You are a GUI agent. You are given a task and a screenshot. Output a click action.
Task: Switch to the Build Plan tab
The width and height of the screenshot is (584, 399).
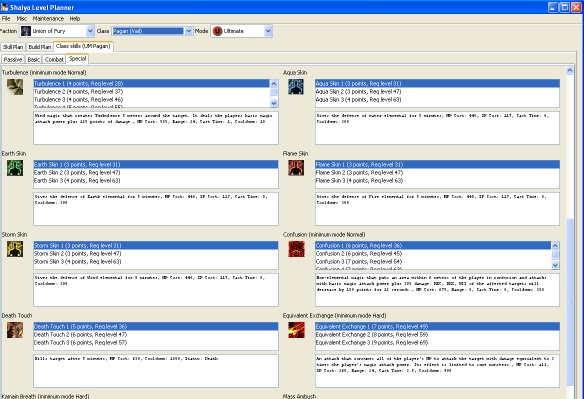39,47
